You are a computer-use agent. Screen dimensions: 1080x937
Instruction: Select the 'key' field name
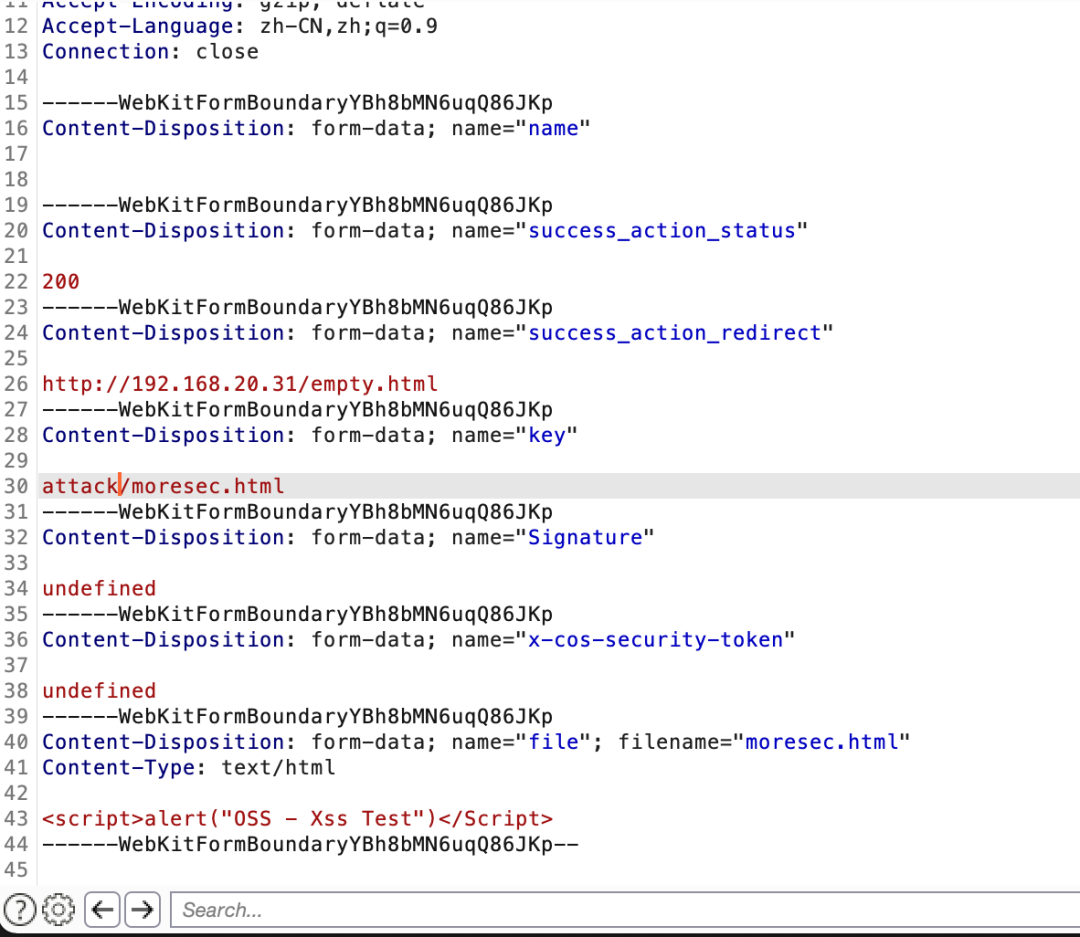(x=547, y=435)
